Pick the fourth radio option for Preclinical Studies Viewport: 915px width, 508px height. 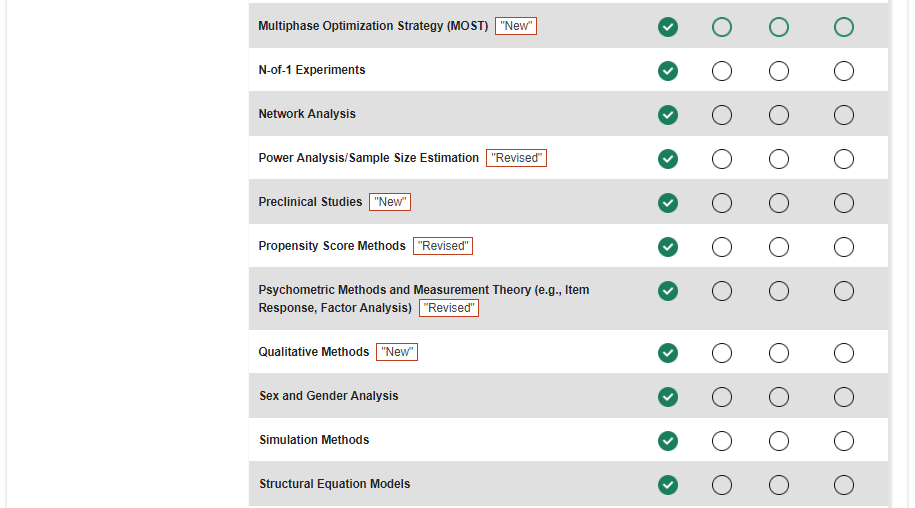click(844, 203)
